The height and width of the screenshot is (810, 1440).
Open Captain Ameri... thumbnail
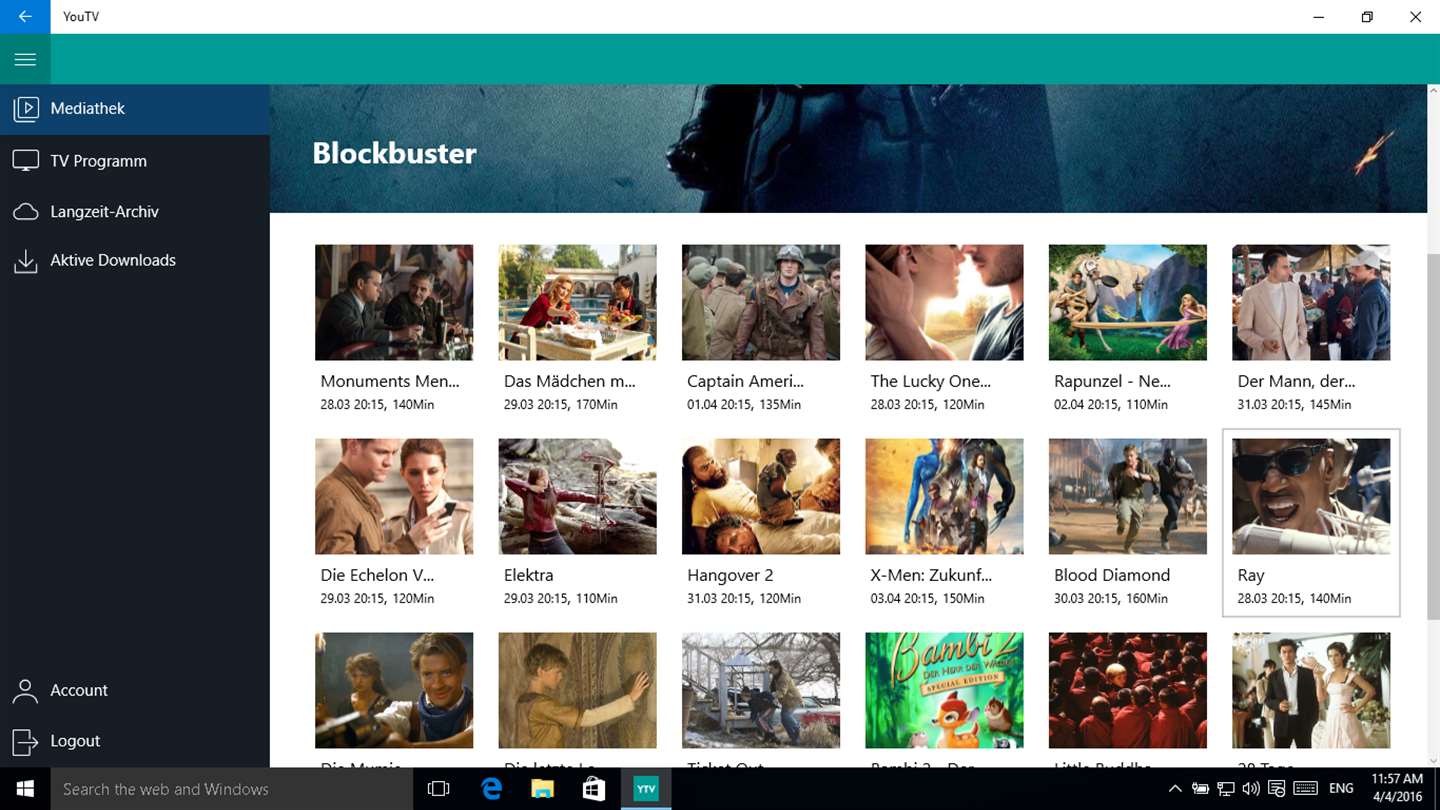point(761,302)
